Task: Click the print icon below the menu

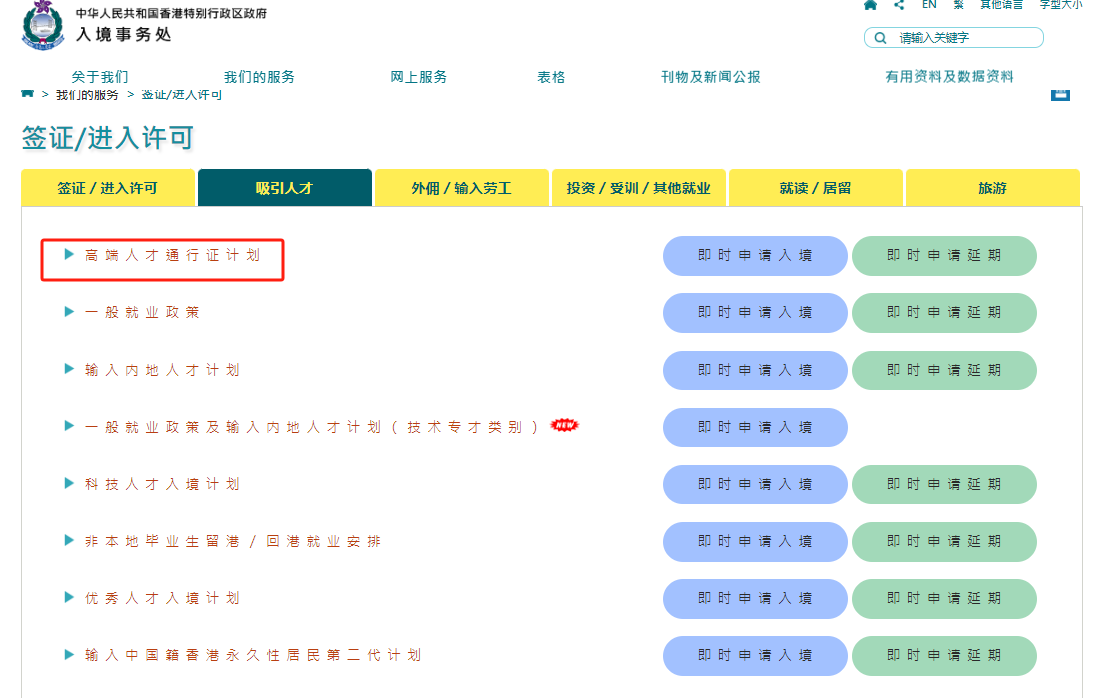Action: pos(1060,94)
